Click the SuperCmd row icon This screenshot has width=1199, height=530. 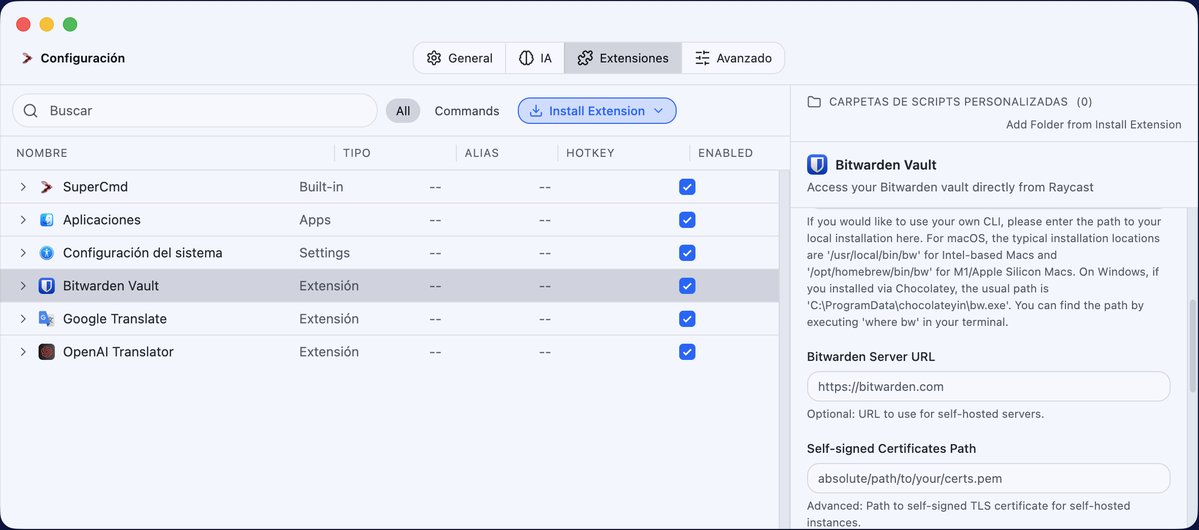(x=47, y=187)
